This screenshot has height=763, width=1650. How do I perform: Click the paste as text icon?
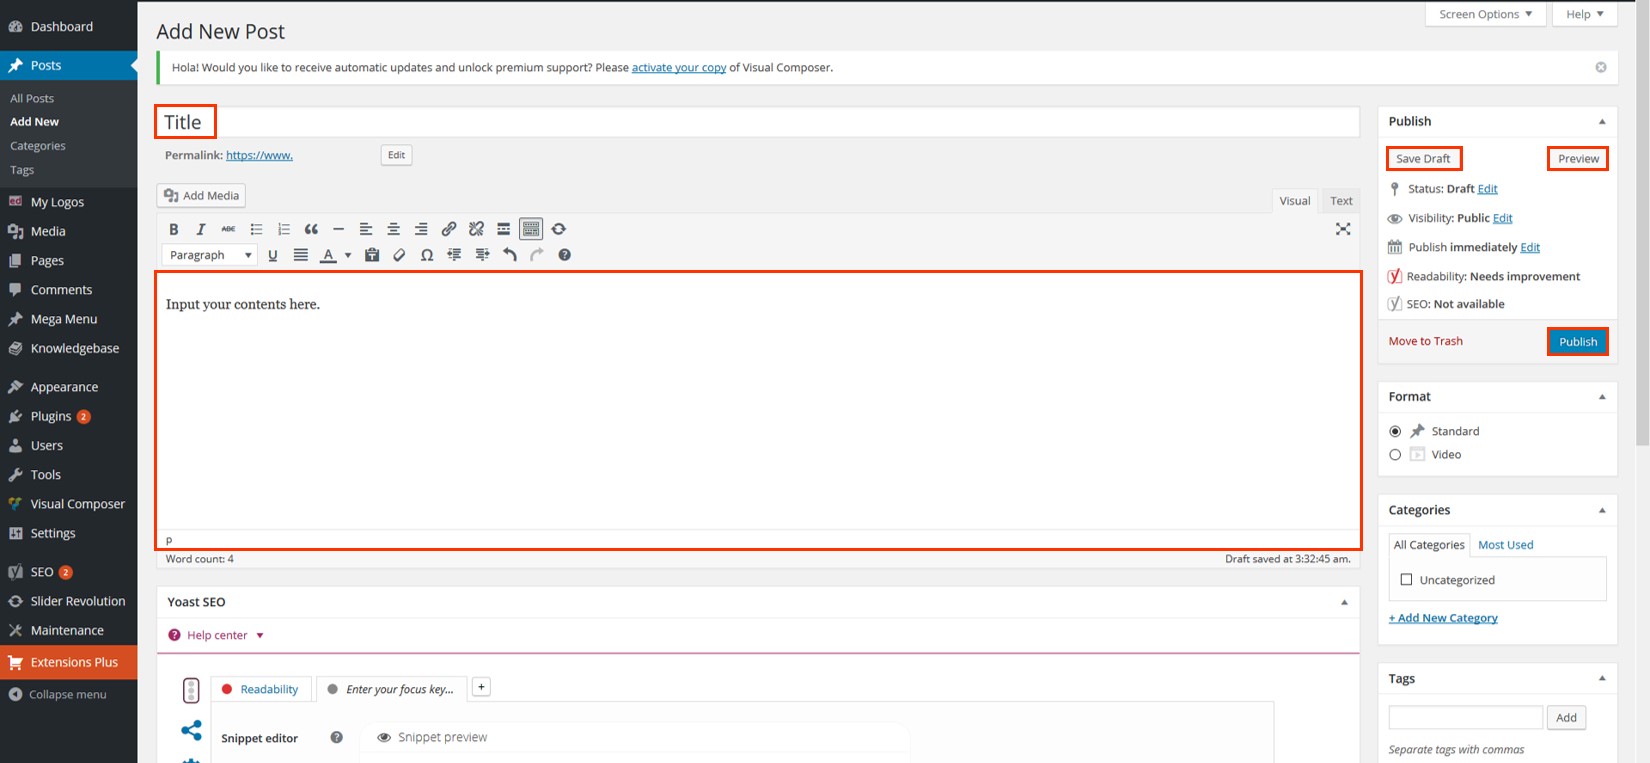point(372,255)
